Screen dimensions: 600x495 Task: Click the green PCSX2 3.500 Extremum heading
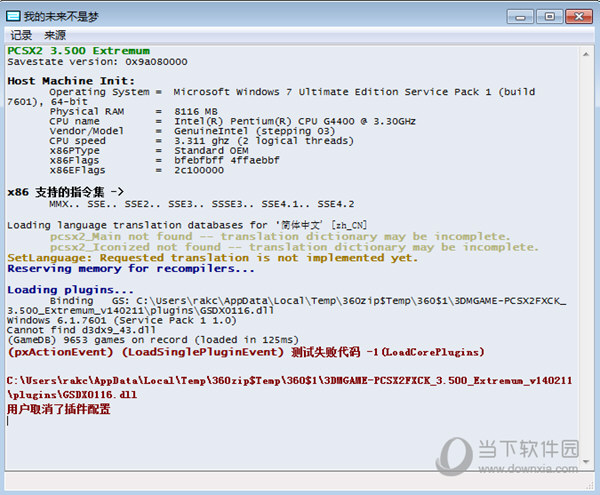point(78,51)
